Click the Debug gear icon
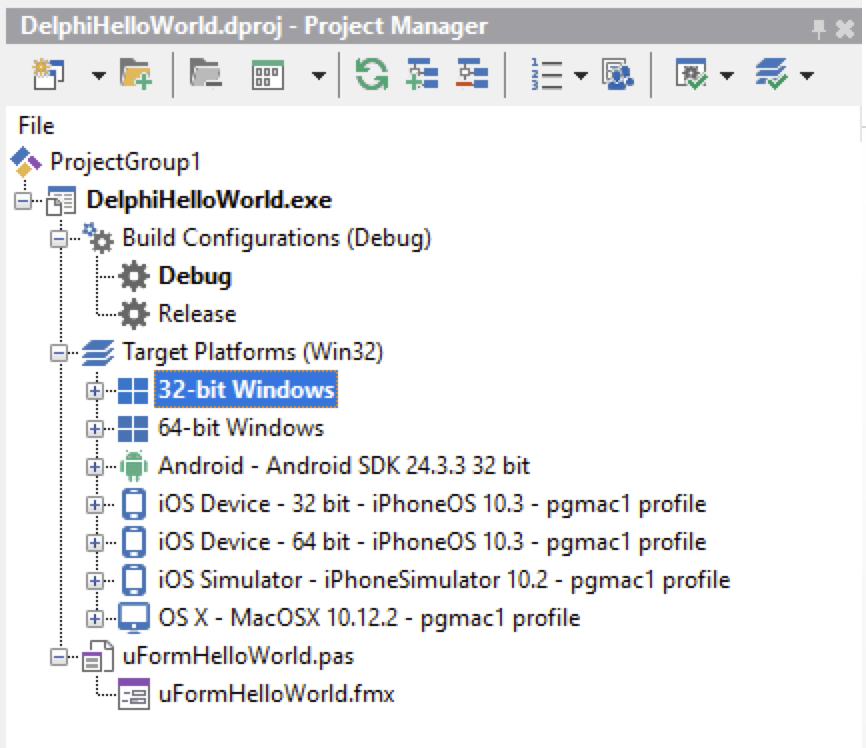Screen dimensions: 866x748 coord(134,277)
